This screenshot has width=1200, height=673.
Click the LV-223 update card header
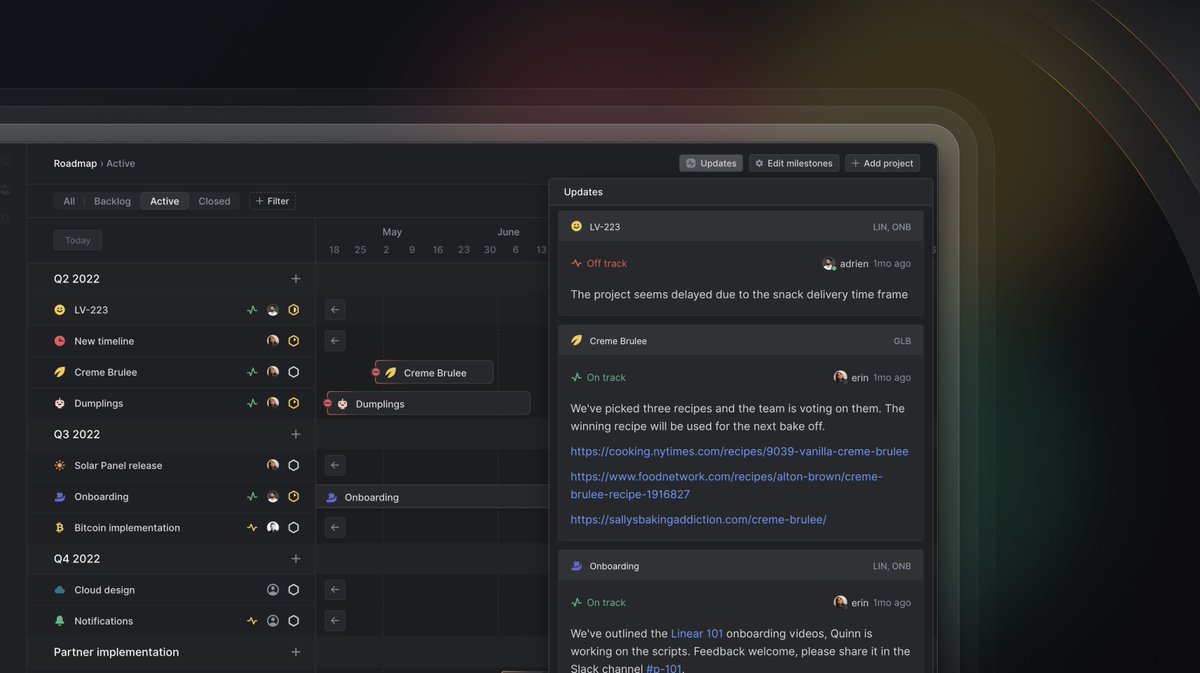coord(741,227)
